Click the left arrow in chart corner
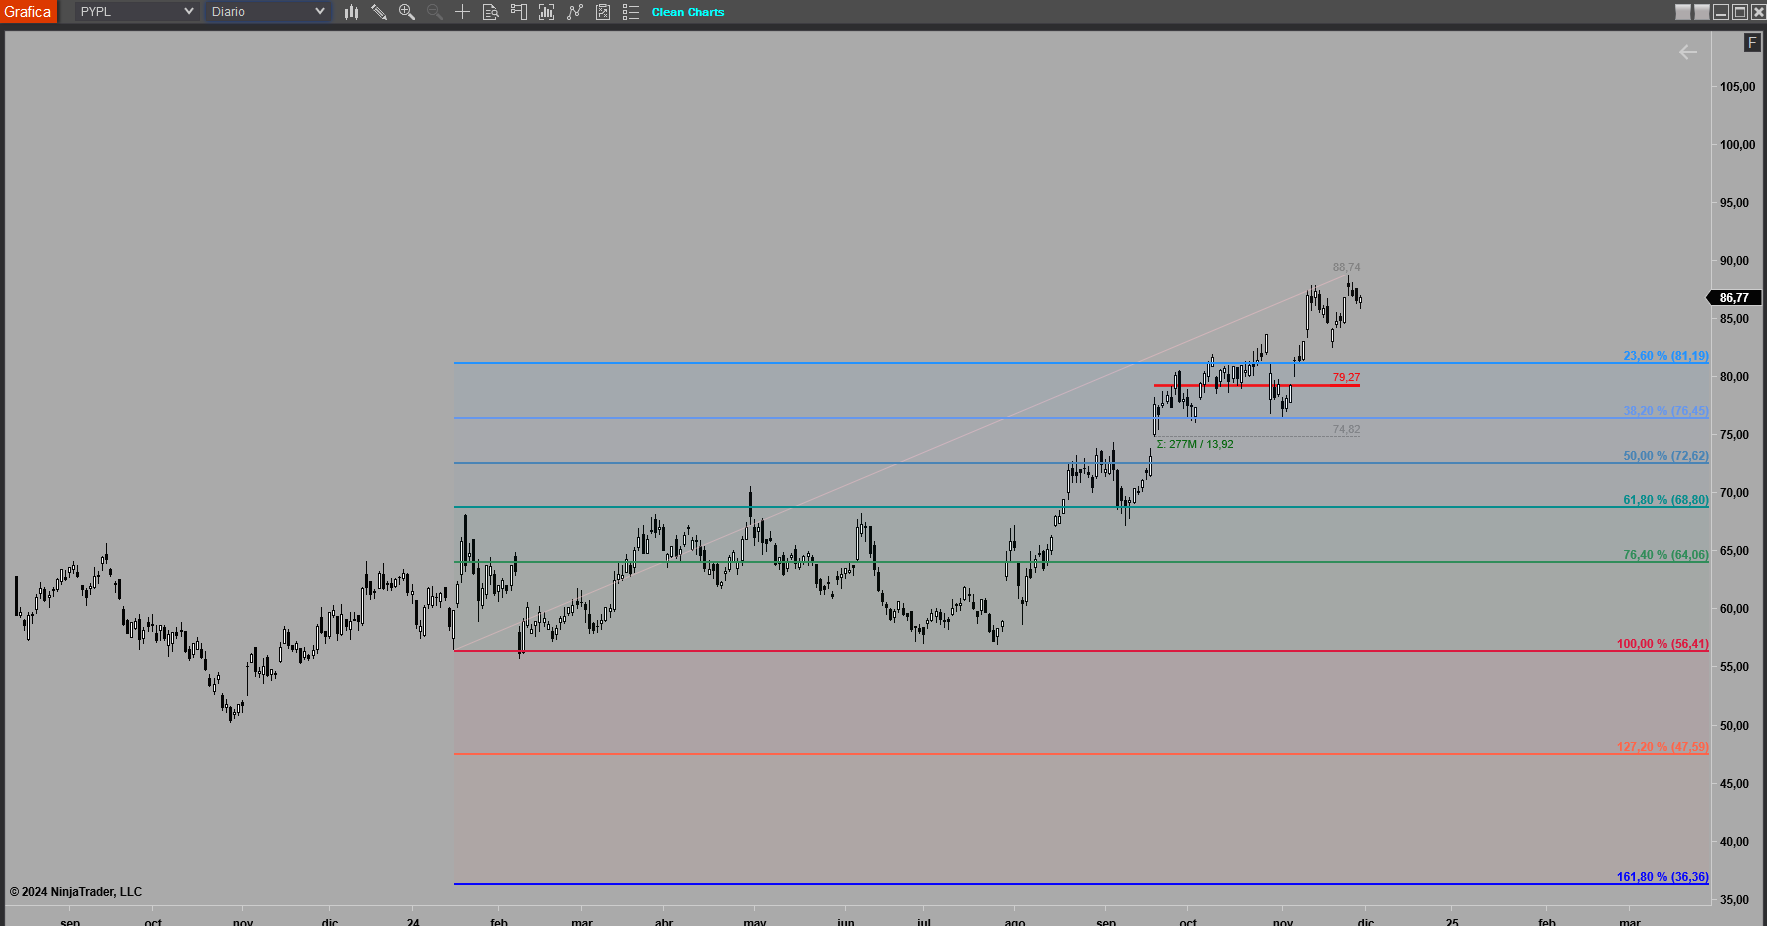Viewport: 1767px width, 926px height. tap(1688, 52)
